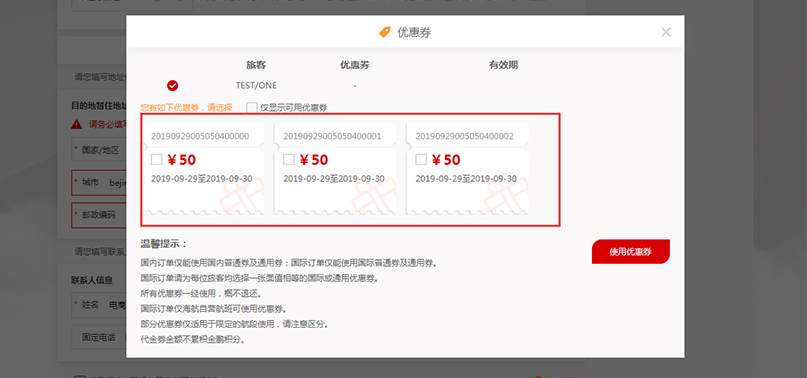Click the 姓名 field in background contact section
807x378 pixels.
click(99, 305)
